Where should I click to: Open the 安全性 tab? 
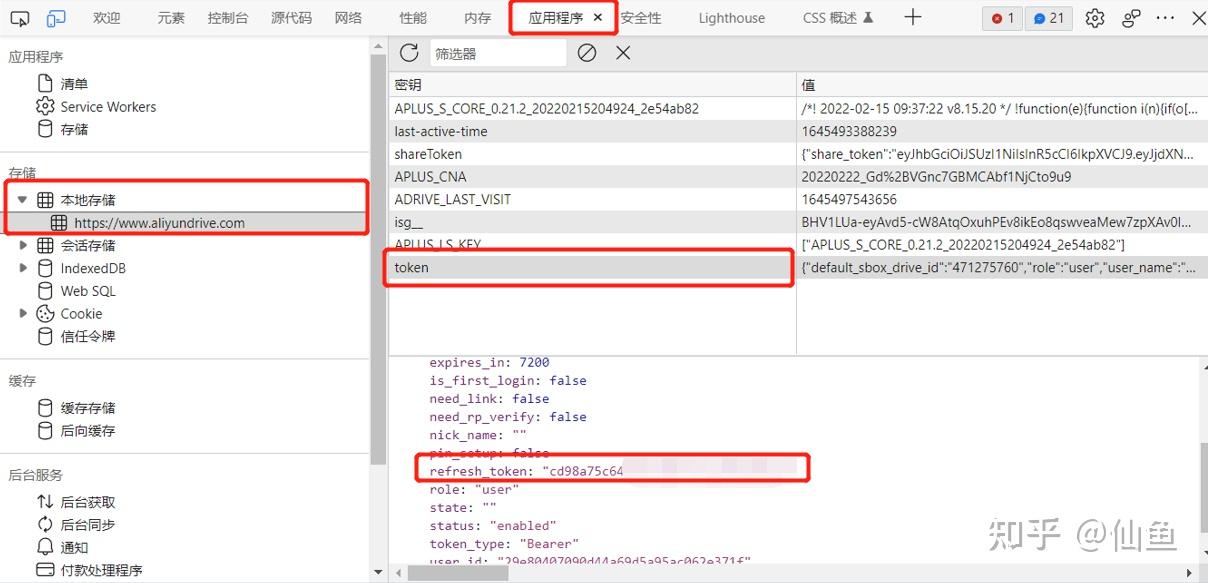(x=641, y=18)
